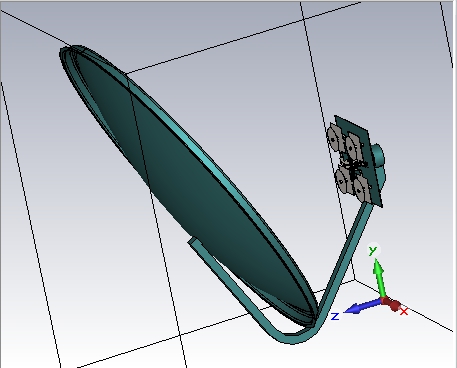The image size is (457, 368).
Task: Select the upper-right circular patch of the feed
Action: tap(353, 144)
